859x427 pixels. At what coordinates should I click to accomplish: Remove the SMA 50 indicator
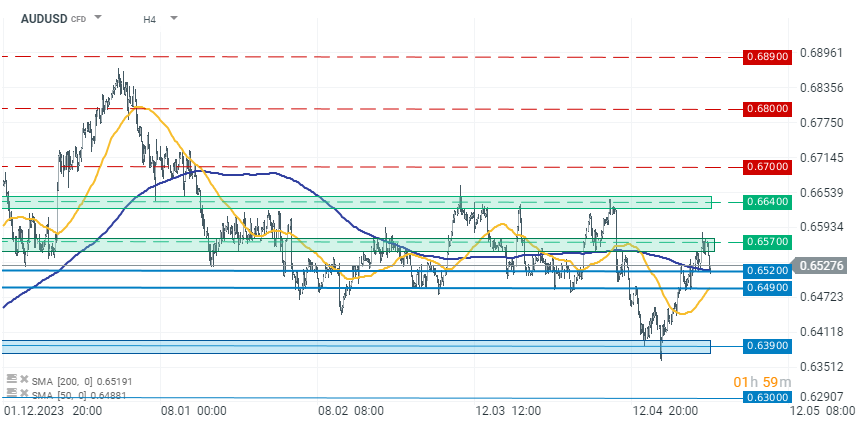24,392
